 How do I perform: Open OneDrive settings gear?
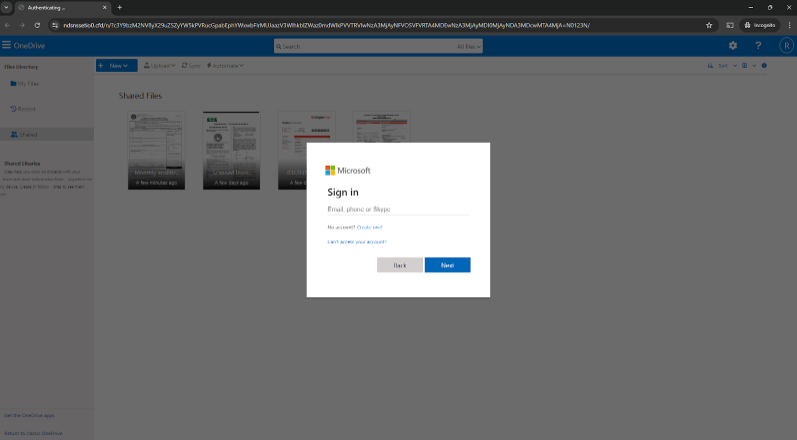[x=732, y=46]
